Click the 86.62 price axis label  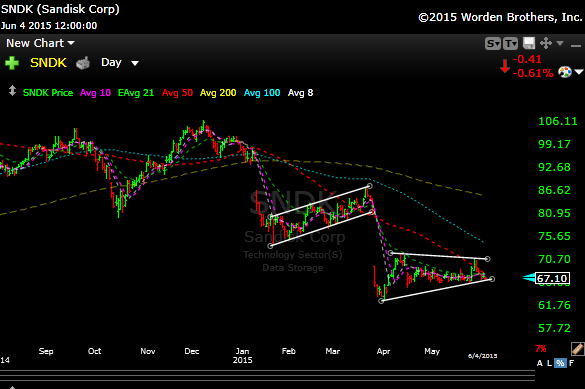pos(554,190)
